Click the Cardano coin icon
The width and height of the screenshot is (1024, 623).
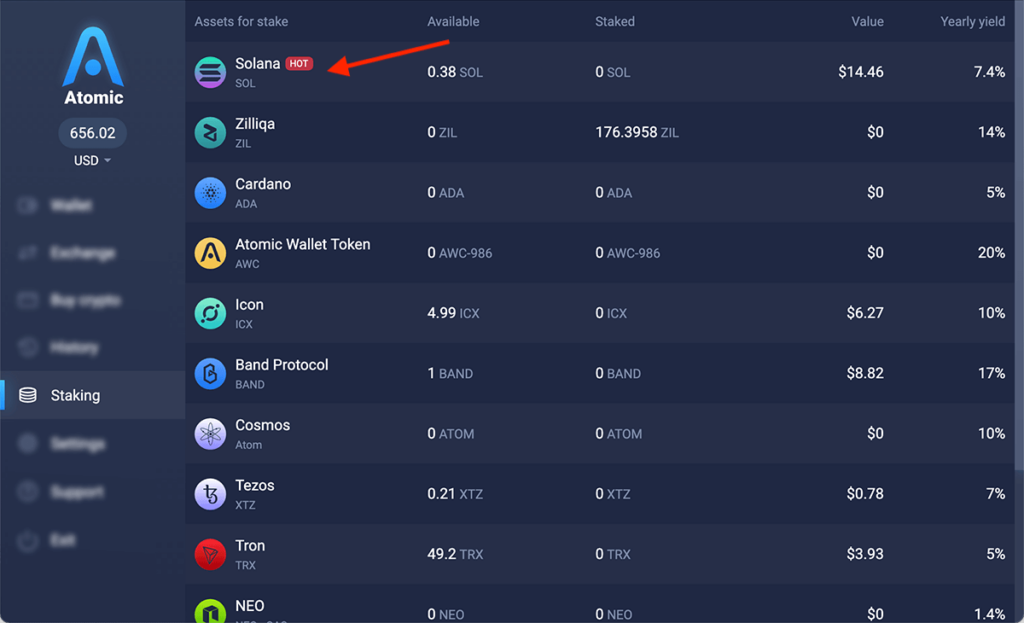210,193
